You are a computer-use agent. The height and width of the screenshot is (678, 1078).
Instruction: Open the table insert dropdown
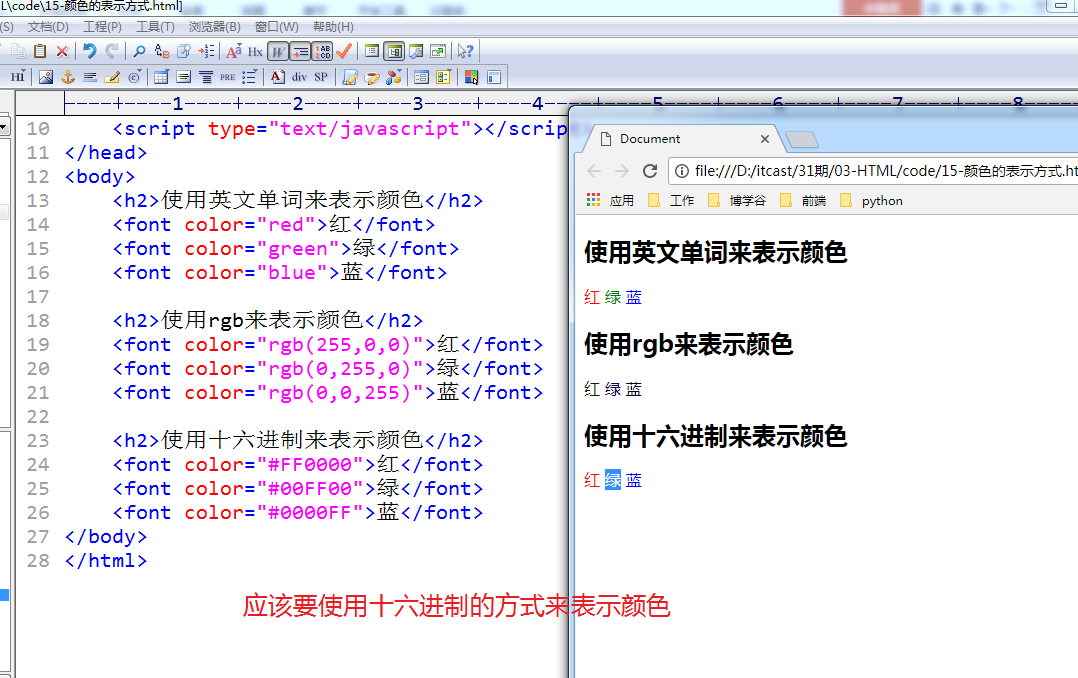point(162,77)
